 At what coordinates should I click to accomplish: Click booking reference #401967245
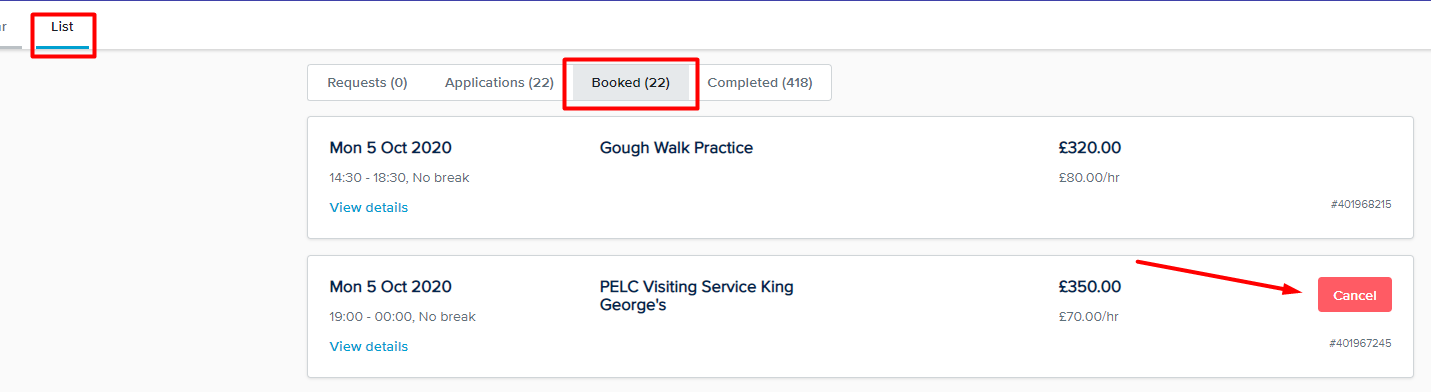[1360, 343]
